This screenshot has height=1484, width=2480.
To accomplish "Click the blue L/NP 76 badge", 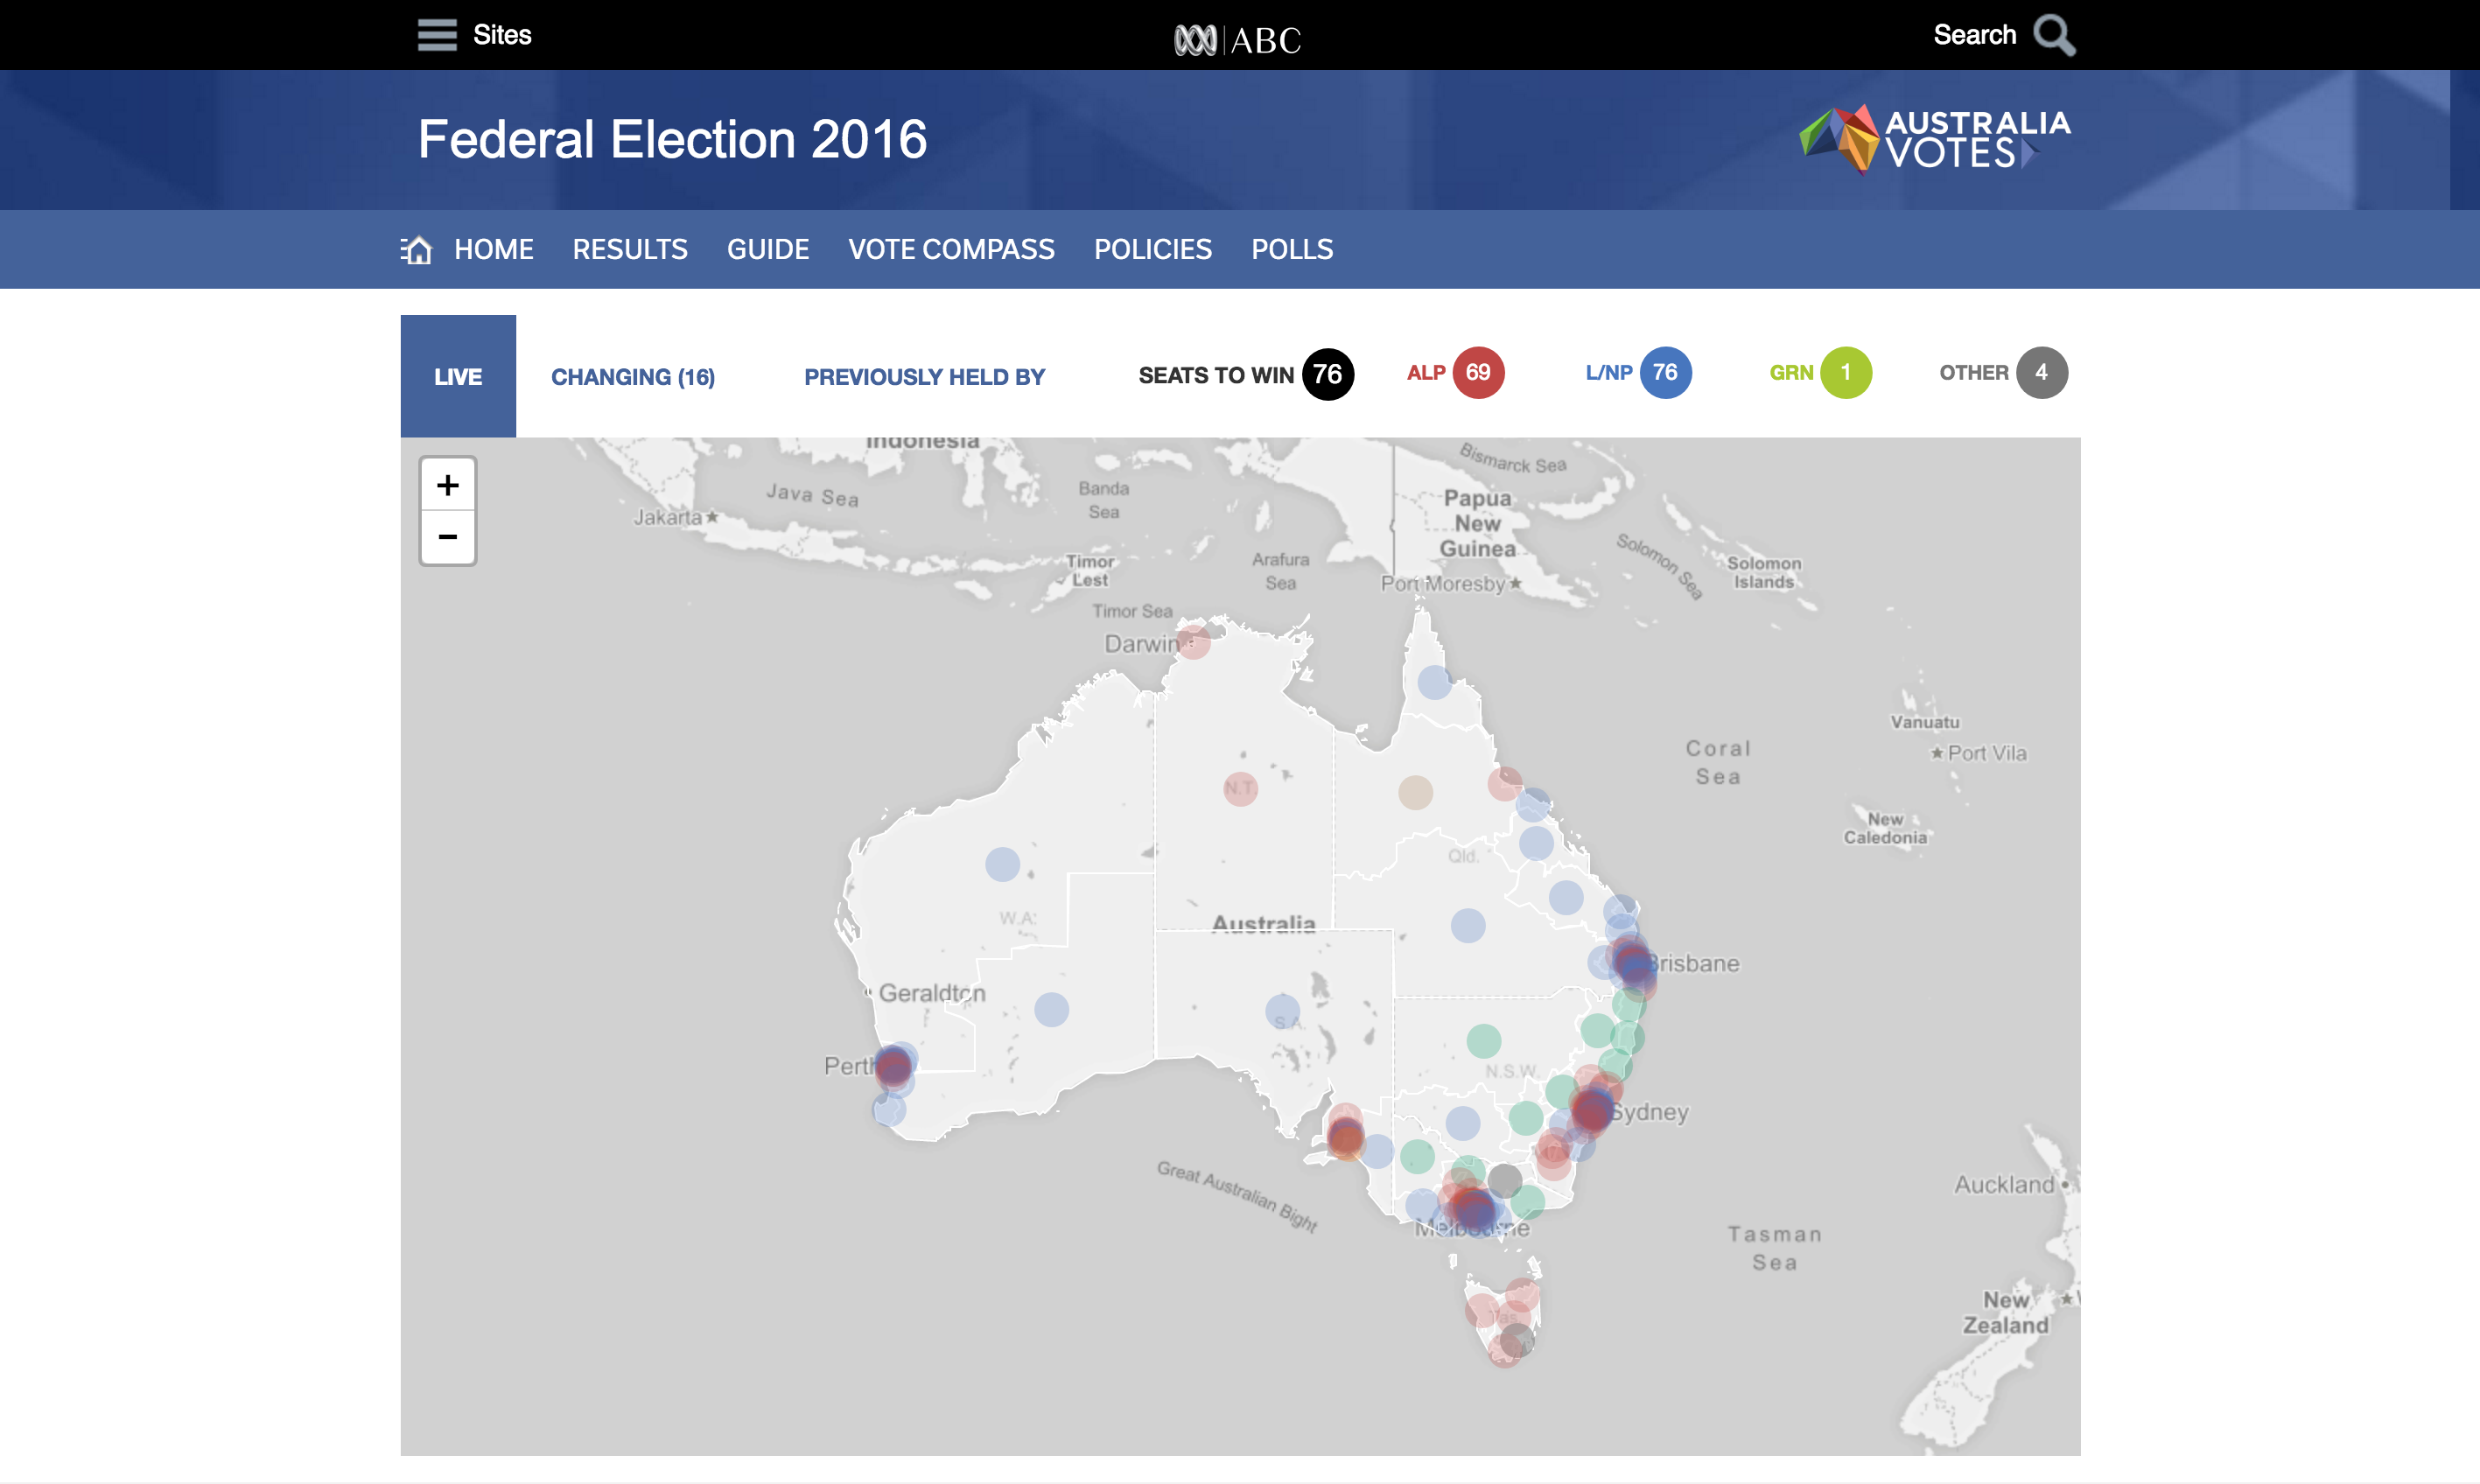I will click(x=1665, y=372).
